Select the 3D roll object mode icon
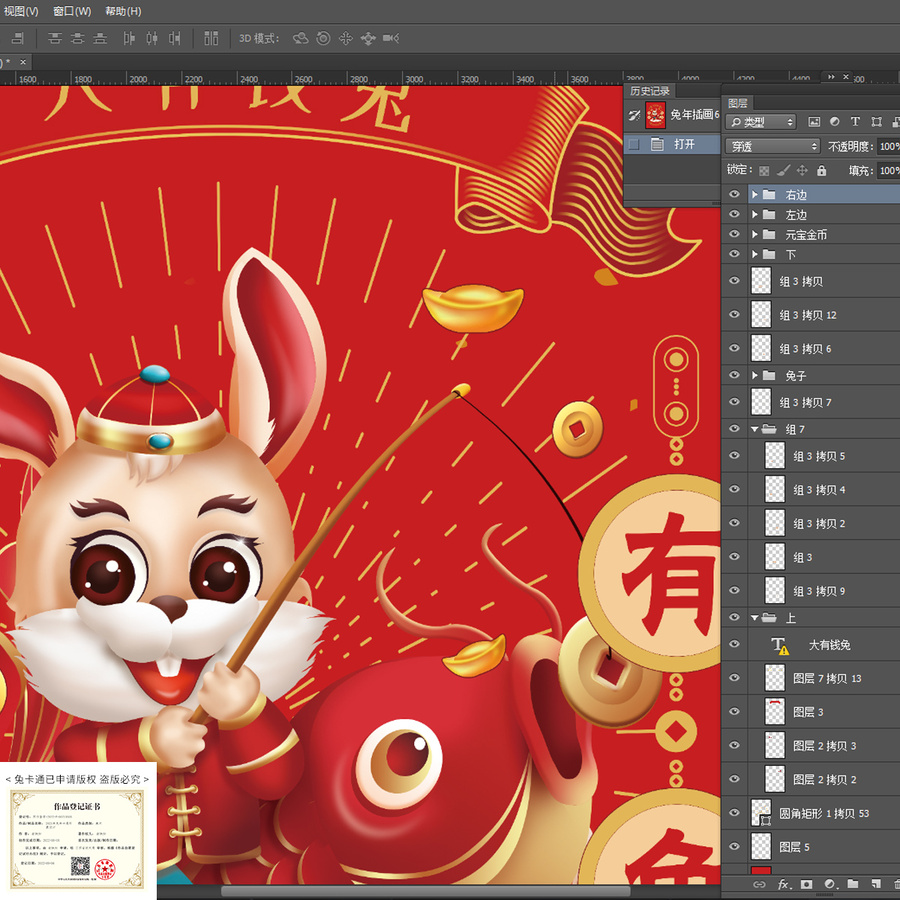Viewport: 900px width, 900px height. coord(323,38)
